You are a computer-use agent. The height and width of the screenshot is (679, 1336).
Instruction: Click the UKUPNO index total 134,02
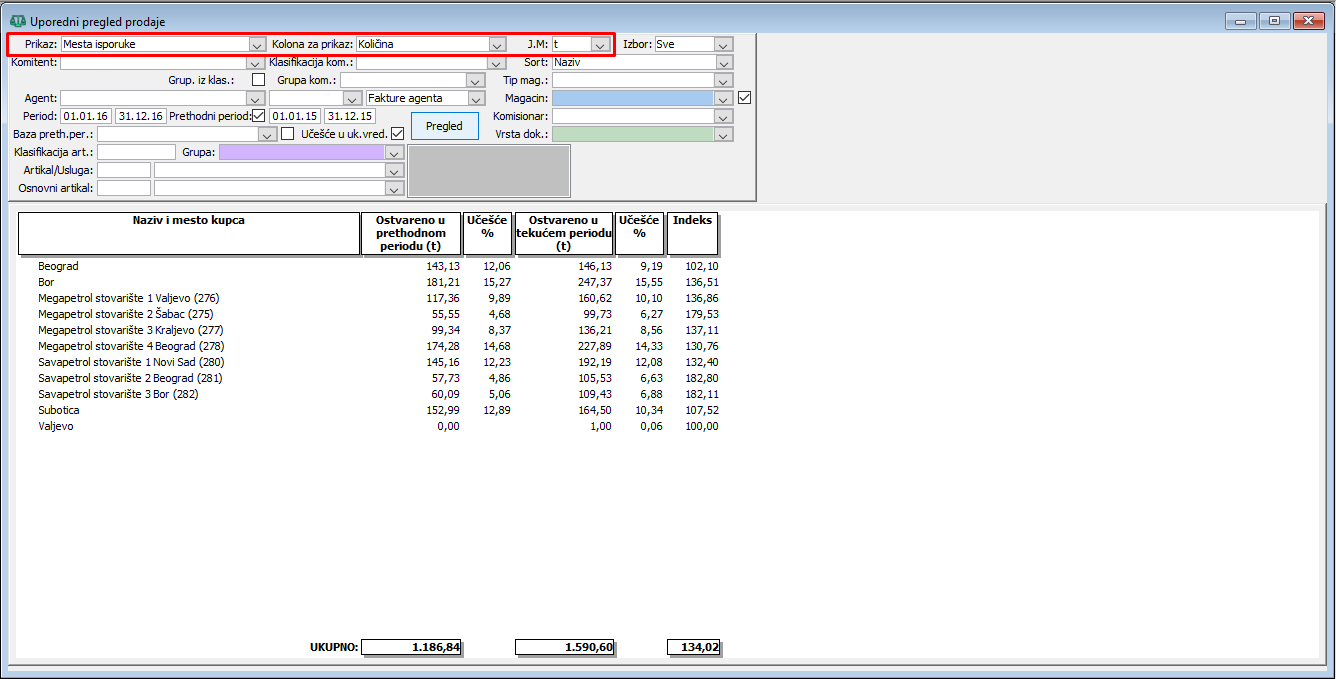click(693, 647)
